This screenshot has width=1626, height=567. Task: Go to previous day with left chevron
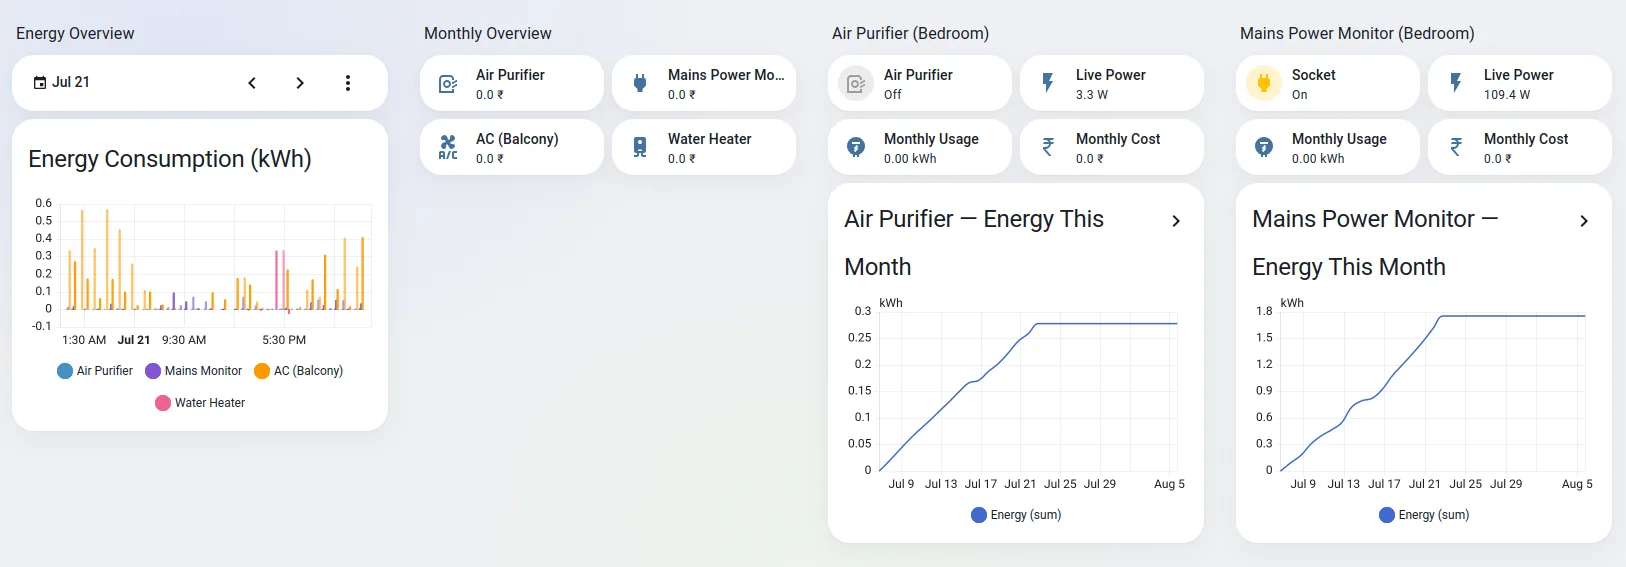pos(252,83)
